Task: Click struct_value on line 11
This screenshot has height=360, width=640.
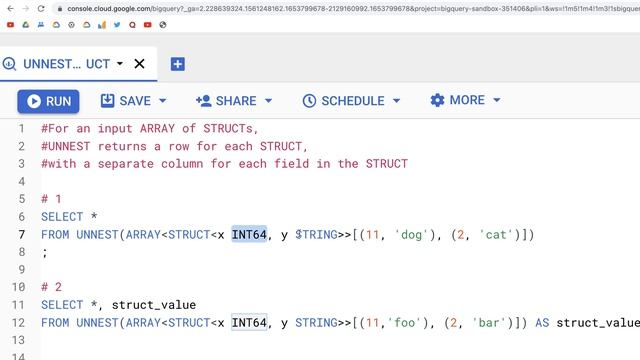Action: [154, 305]
